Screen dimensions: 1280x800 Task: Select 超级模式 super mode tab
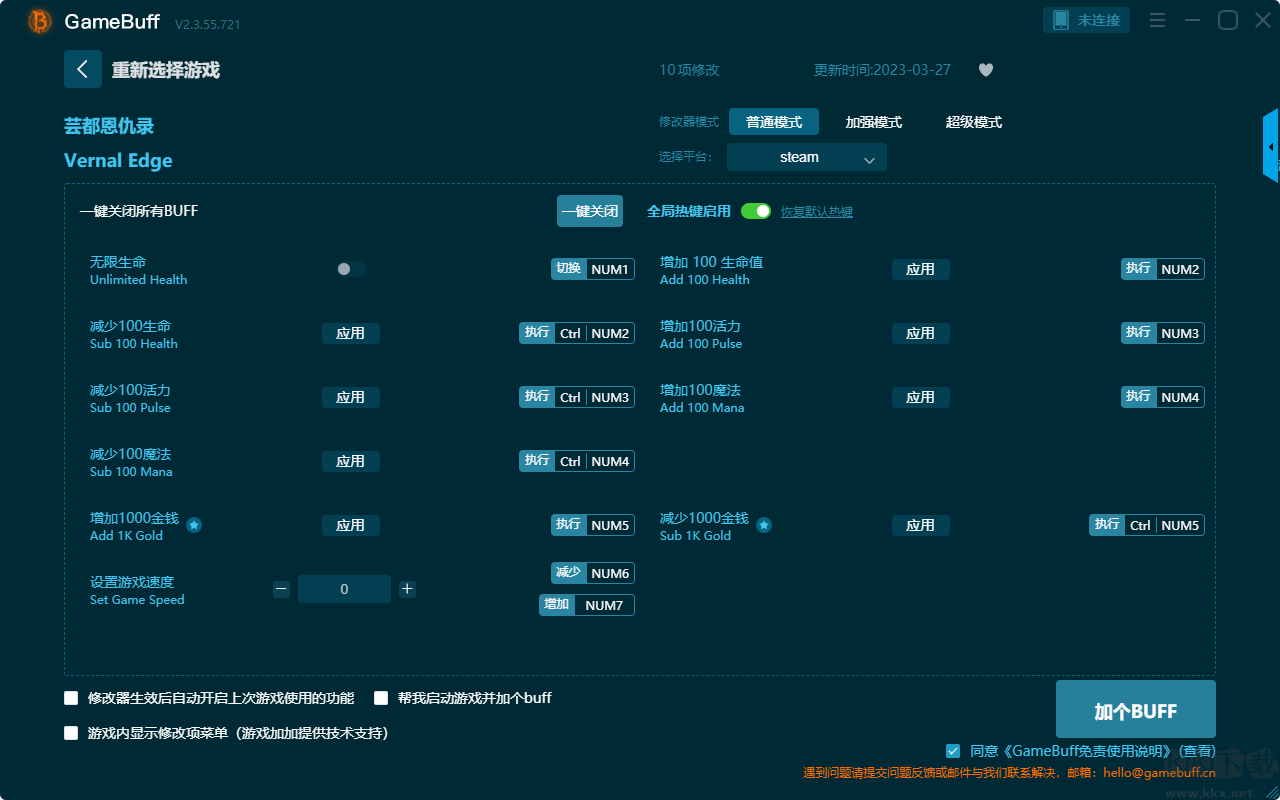click(974, 122)
